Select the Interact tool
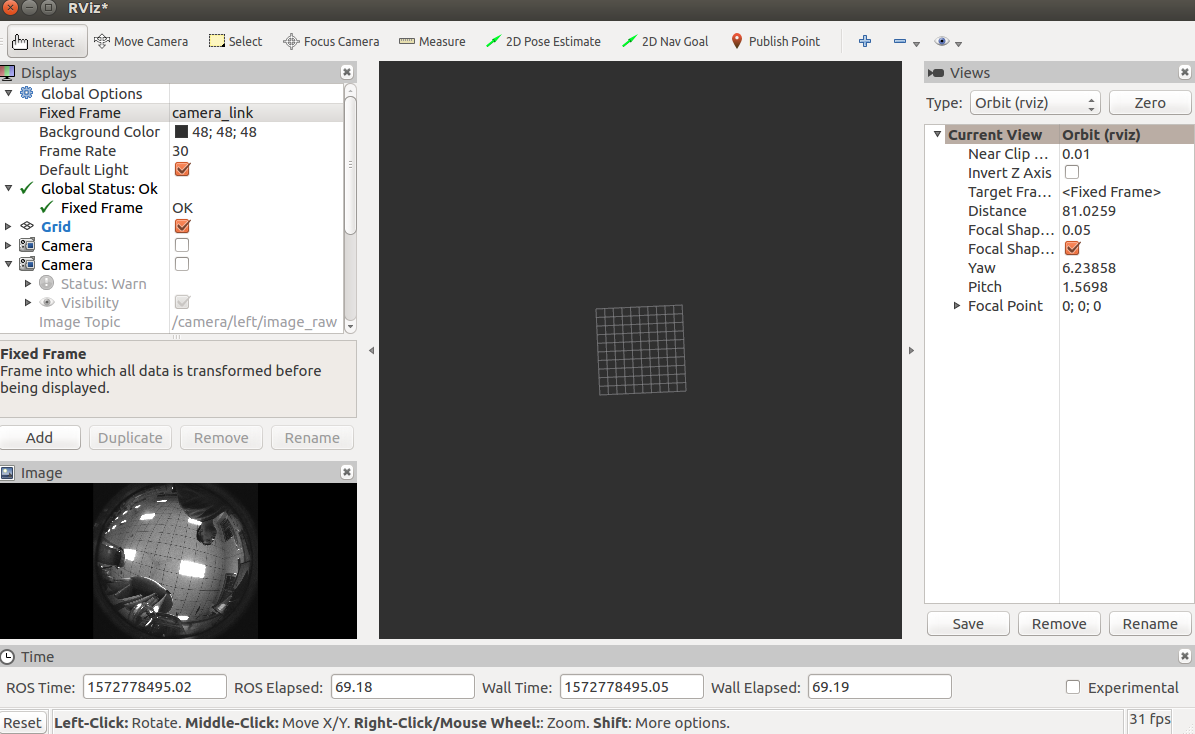 [x=46, y=41]
